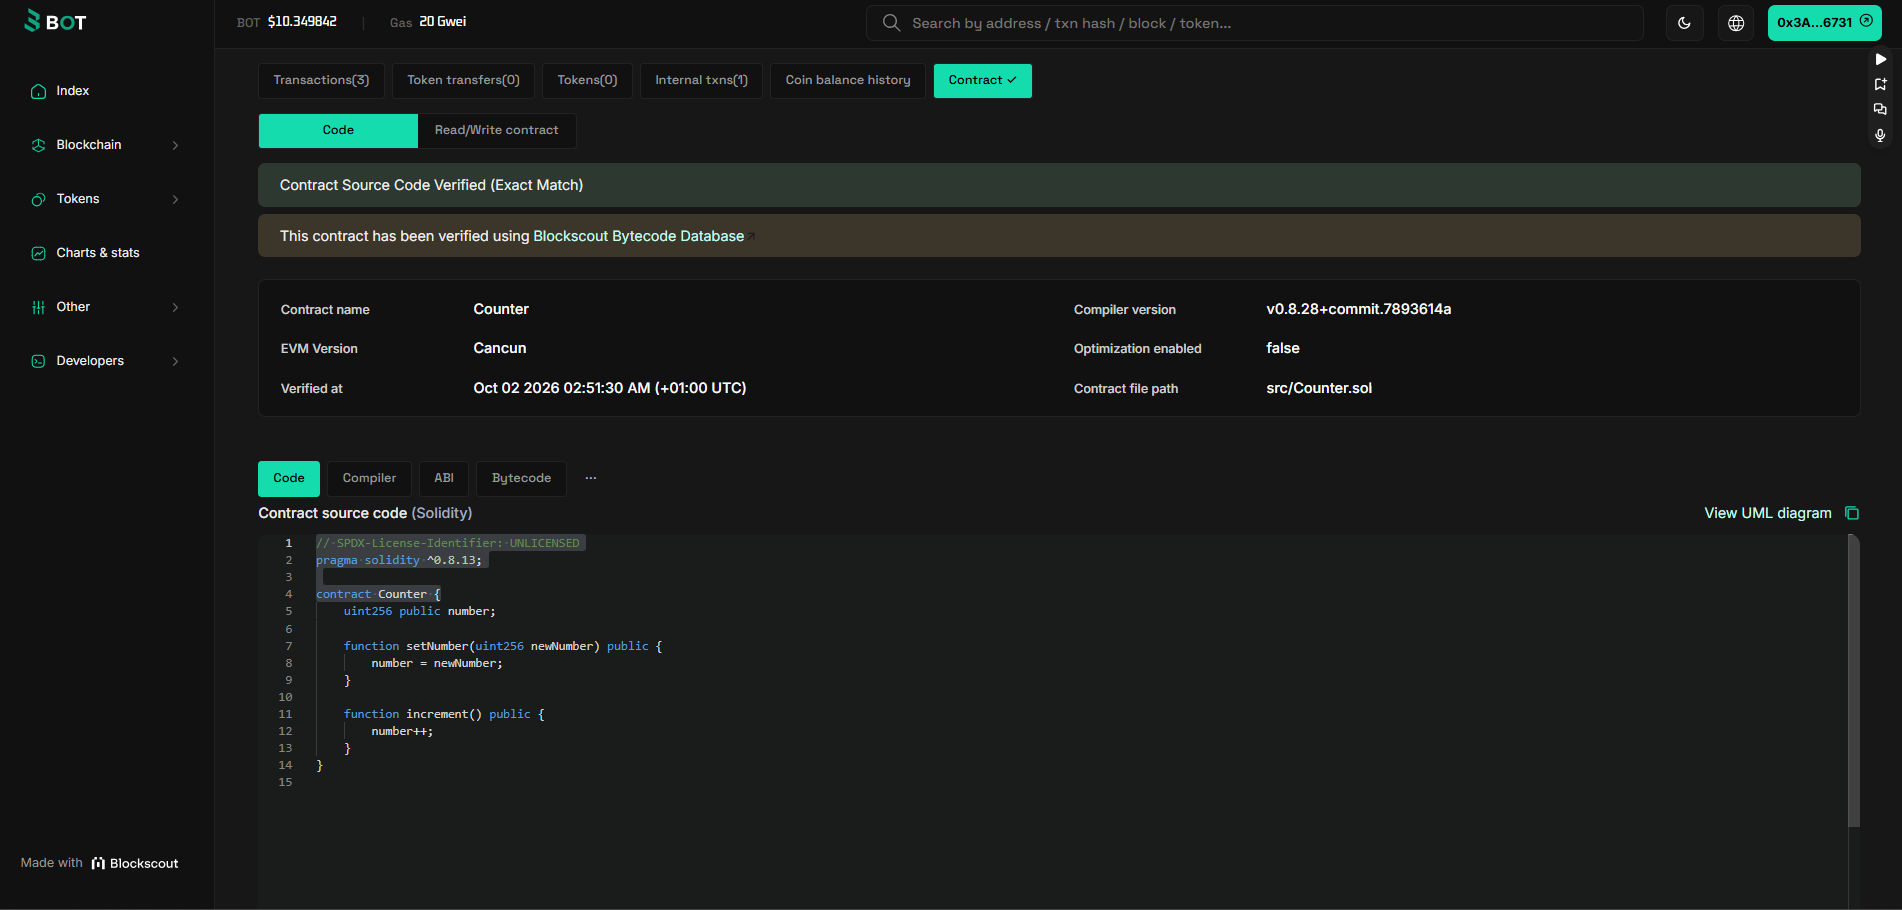Expand the Tokens menu chevron
Image resolution: width=1902 pixels, height=910 pixels.
coord(175,199)
